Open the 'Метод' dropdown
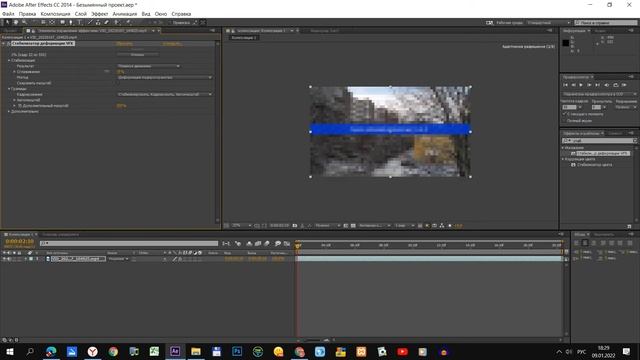Viewport: 640px width, 360px height. 165,77
